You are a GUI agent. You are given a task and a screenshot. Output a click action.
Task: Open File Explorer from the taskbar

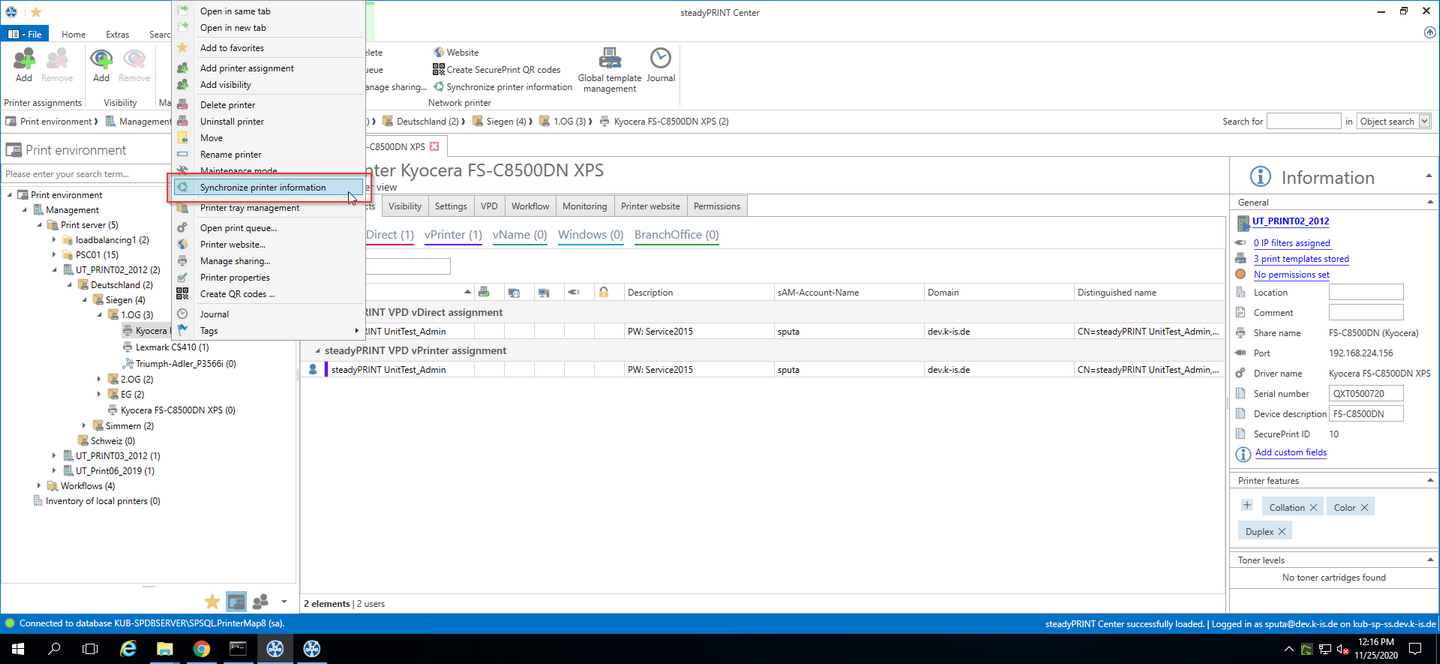tap(165, 649)
